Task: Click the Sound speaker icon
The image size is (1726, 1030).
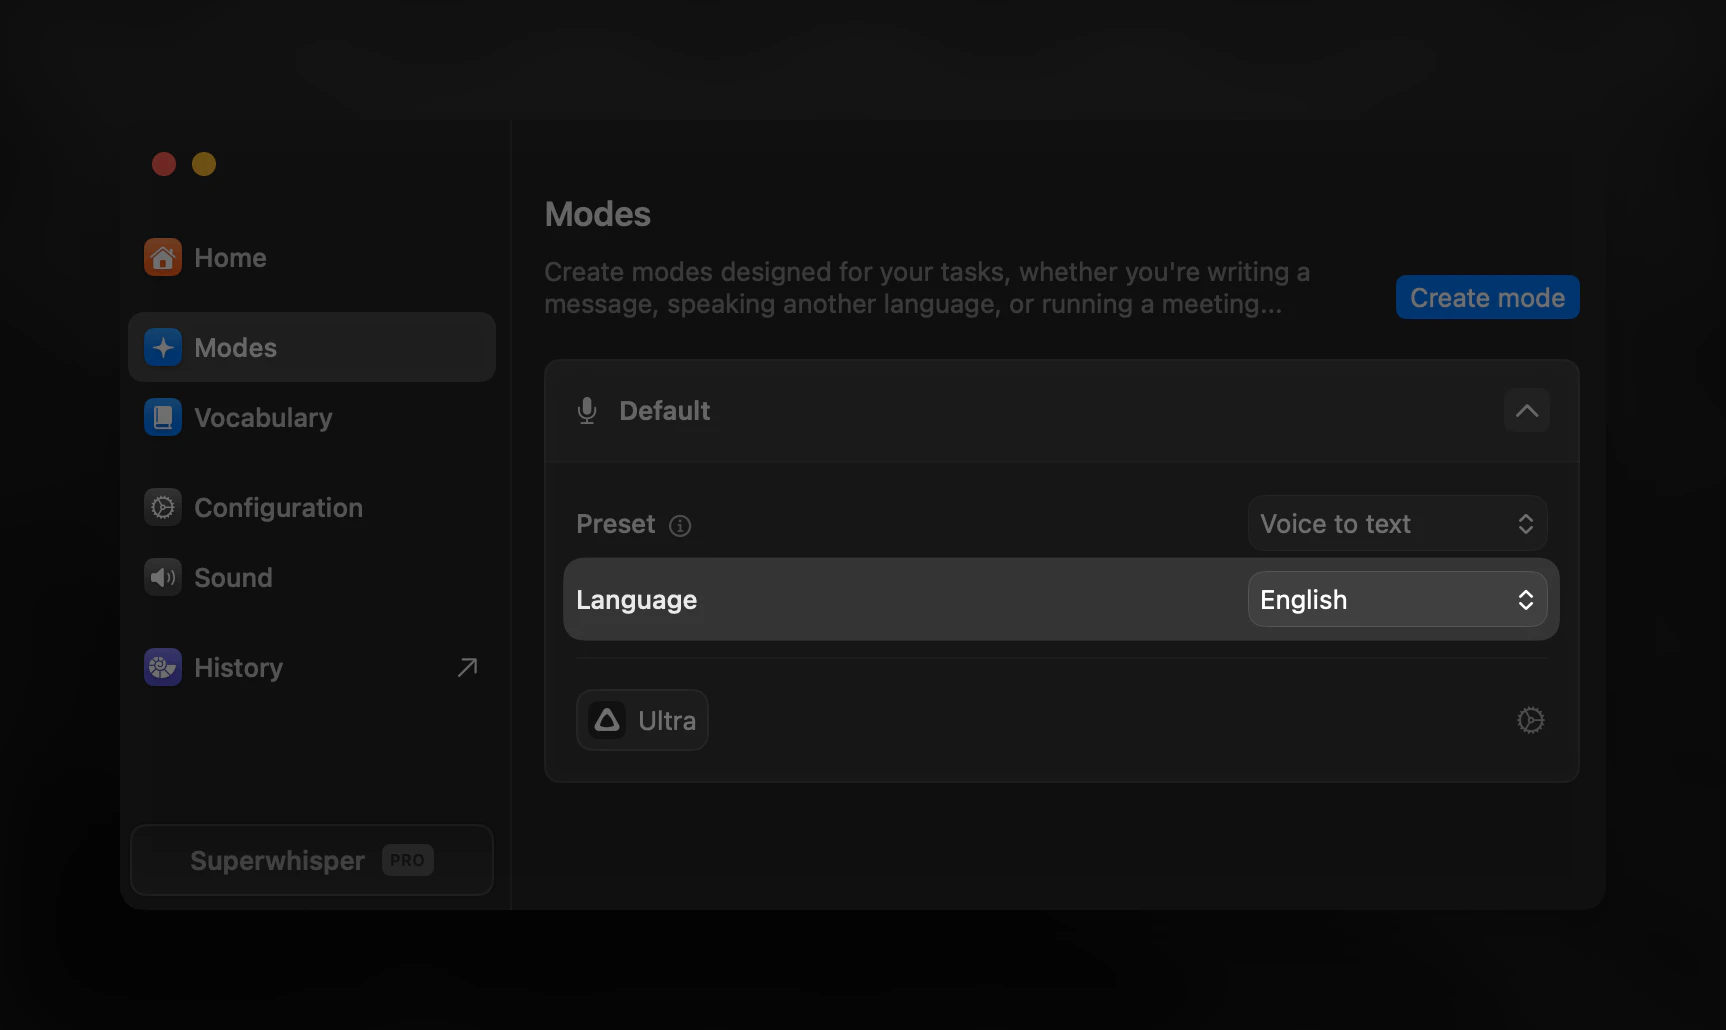Action: pyautogui.click(x=162, y=577)
